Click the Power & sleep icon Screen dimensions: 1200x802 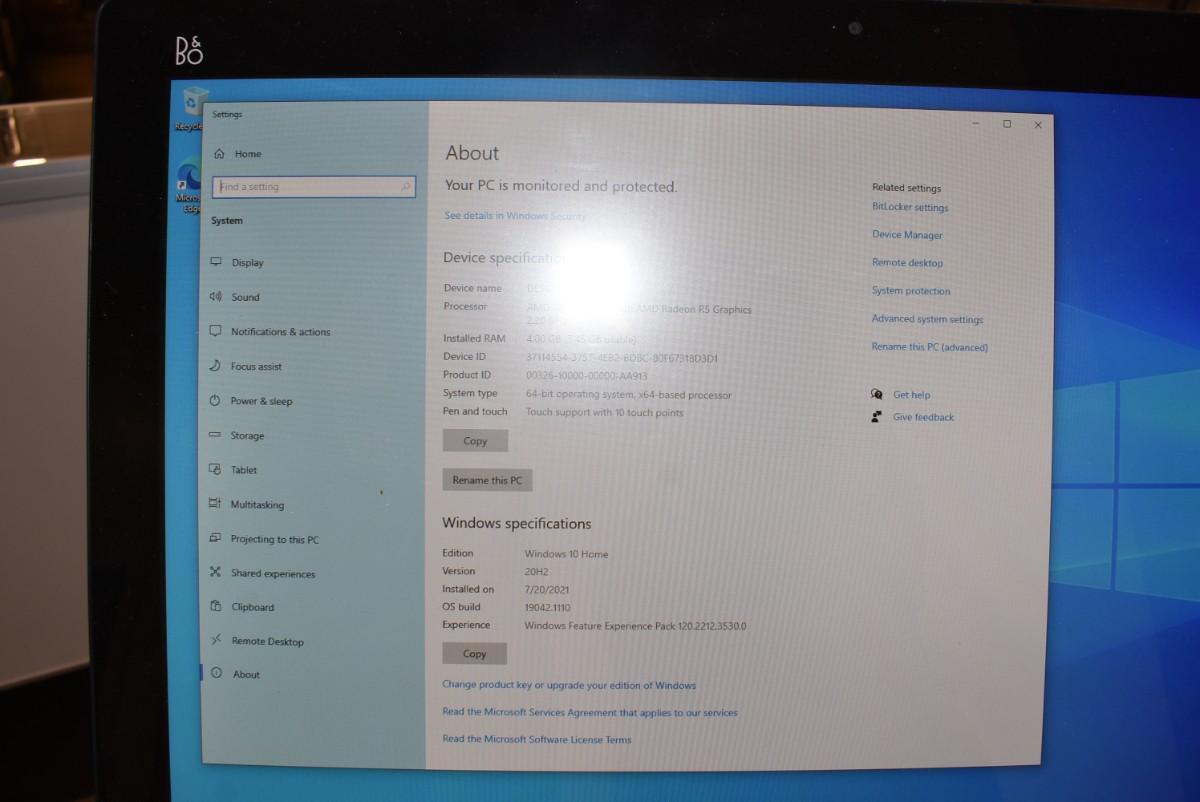[x=215, y=400]
